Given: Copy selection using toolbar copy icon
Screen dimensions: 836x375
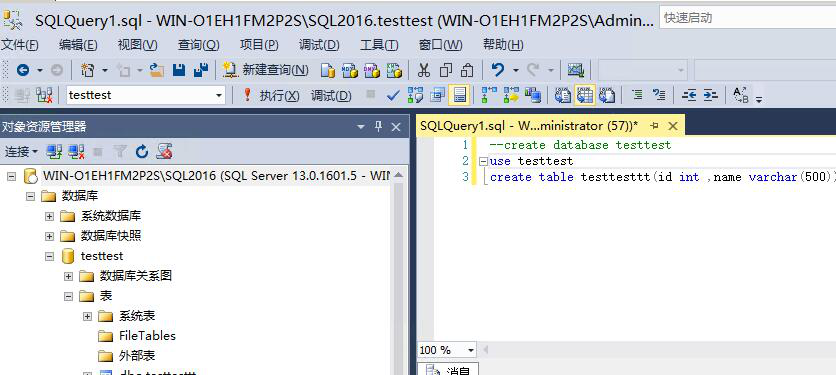Looking at the screenshot, I should click(x=446, y=70).
